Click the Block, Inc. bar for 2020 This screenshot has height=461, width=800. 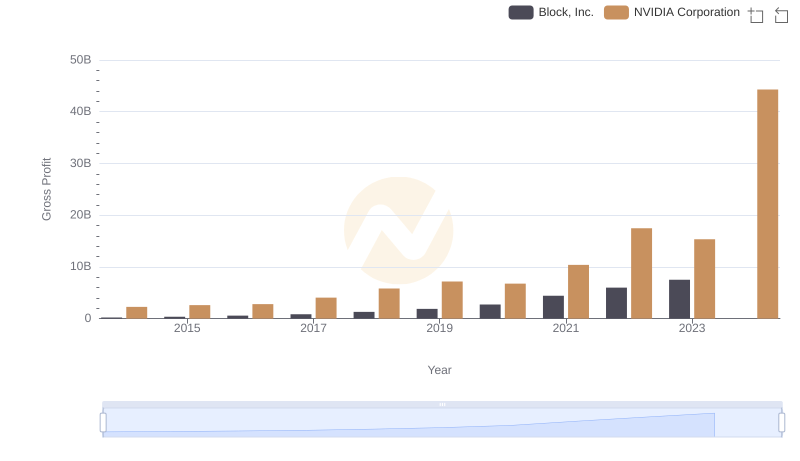tap(490, 312)
